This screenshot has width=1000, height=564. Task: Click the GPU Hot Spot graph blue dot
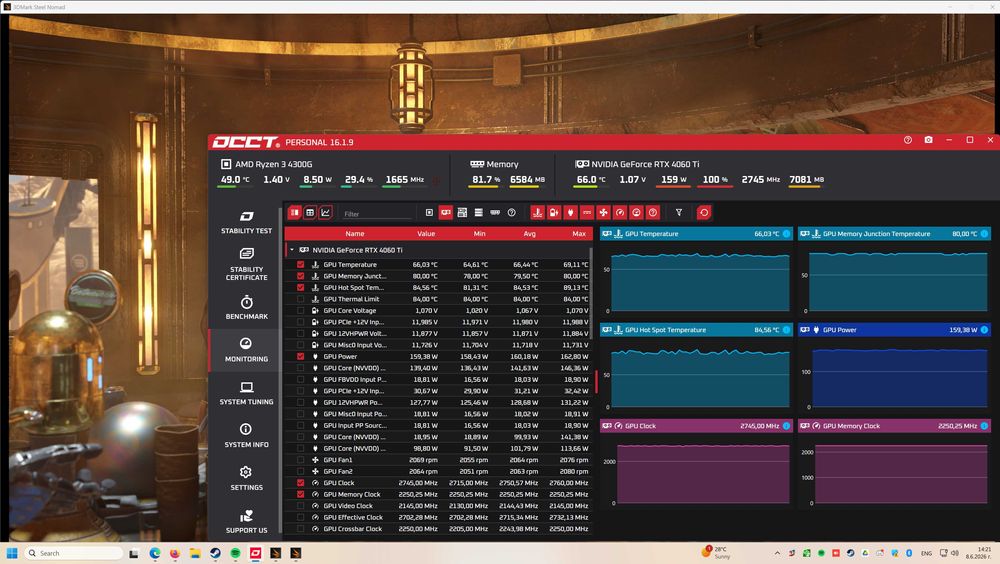[786, 330]
